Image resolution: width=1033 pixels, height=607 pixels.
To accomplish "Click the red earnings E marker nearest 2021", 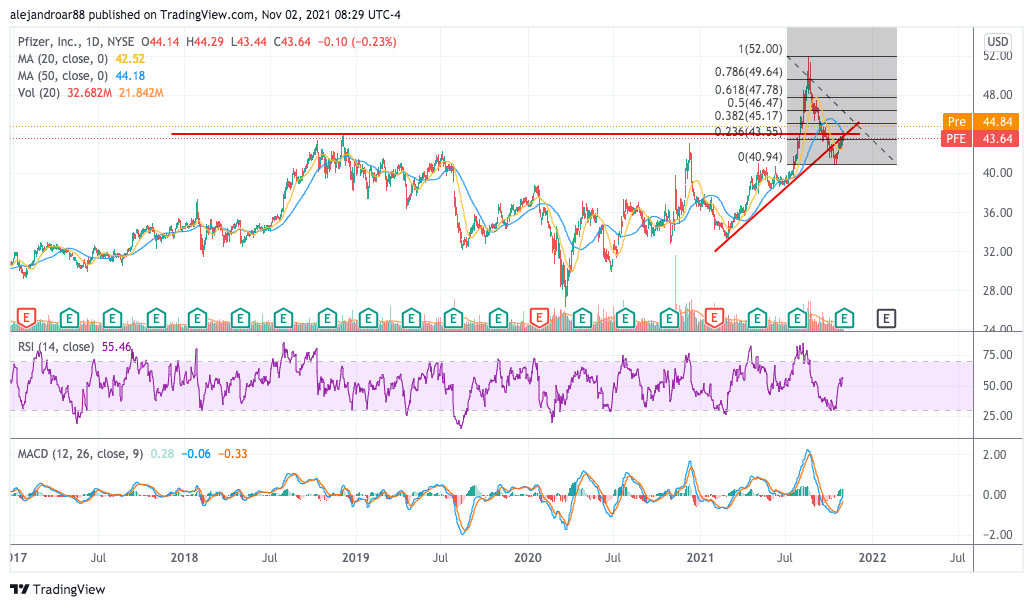I will pos(714,319).
